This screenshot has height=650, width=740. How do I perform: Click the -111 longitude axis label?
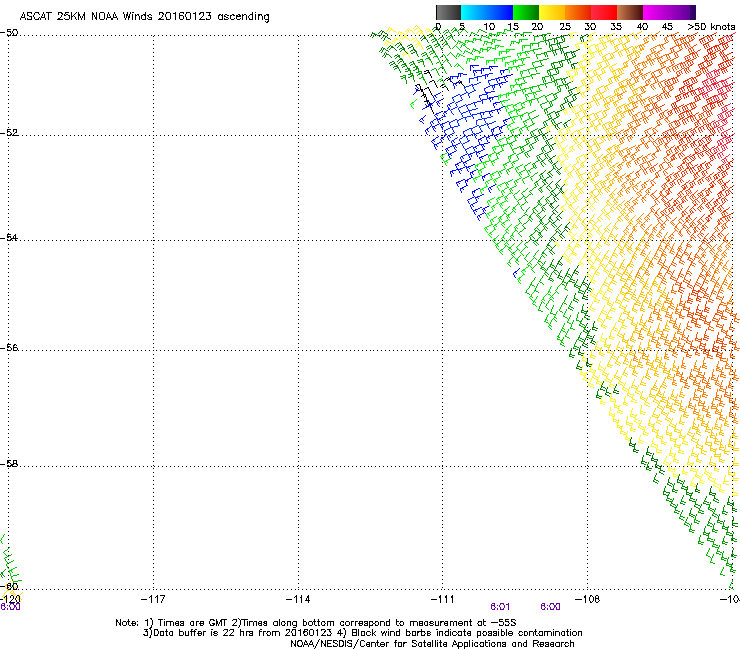[442, 599]
